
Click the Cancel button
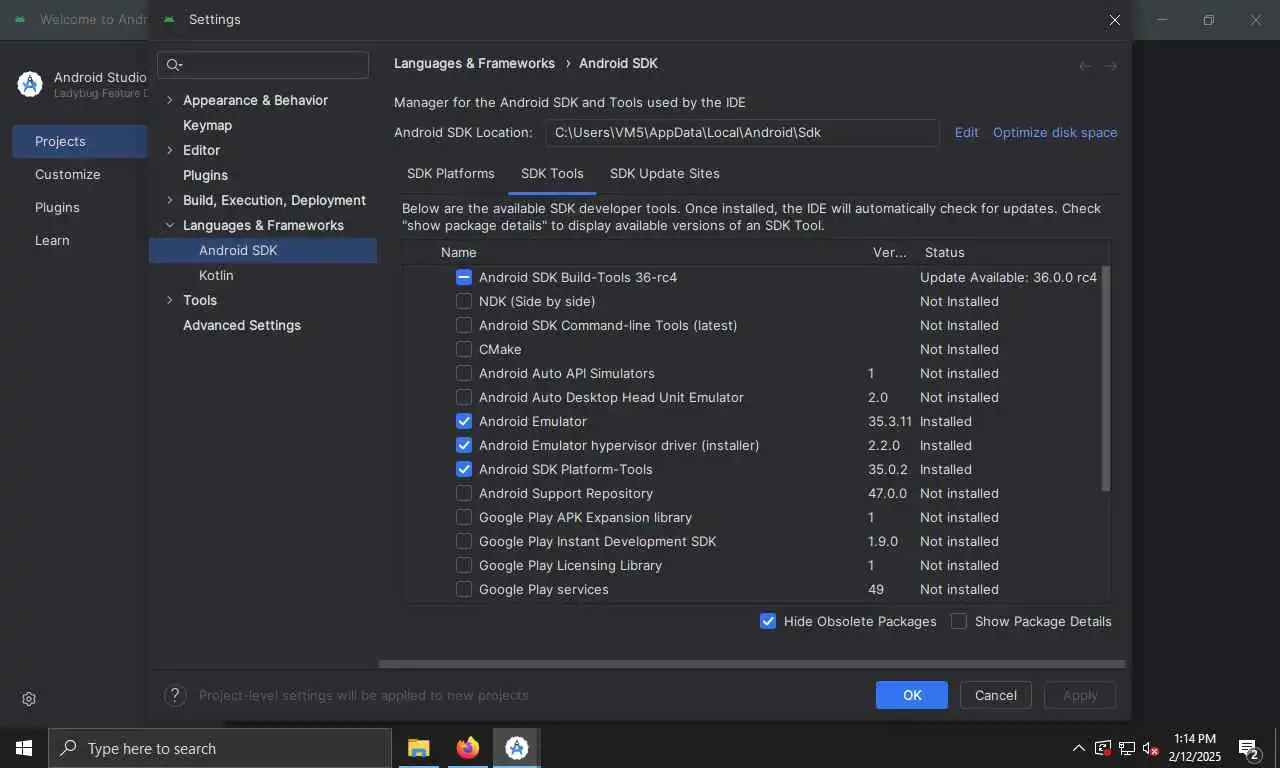point(996,695)
